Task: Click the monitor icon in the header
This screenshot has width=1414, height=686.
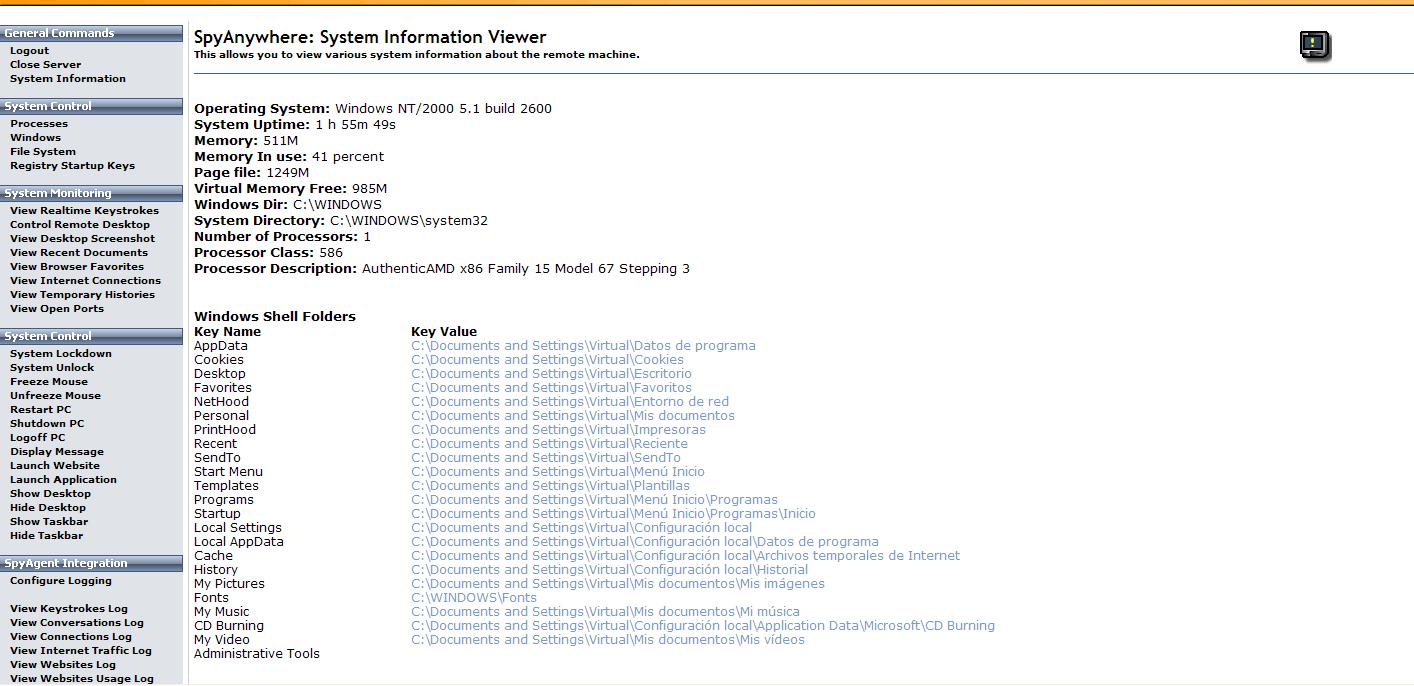Action: (1315, 45)
